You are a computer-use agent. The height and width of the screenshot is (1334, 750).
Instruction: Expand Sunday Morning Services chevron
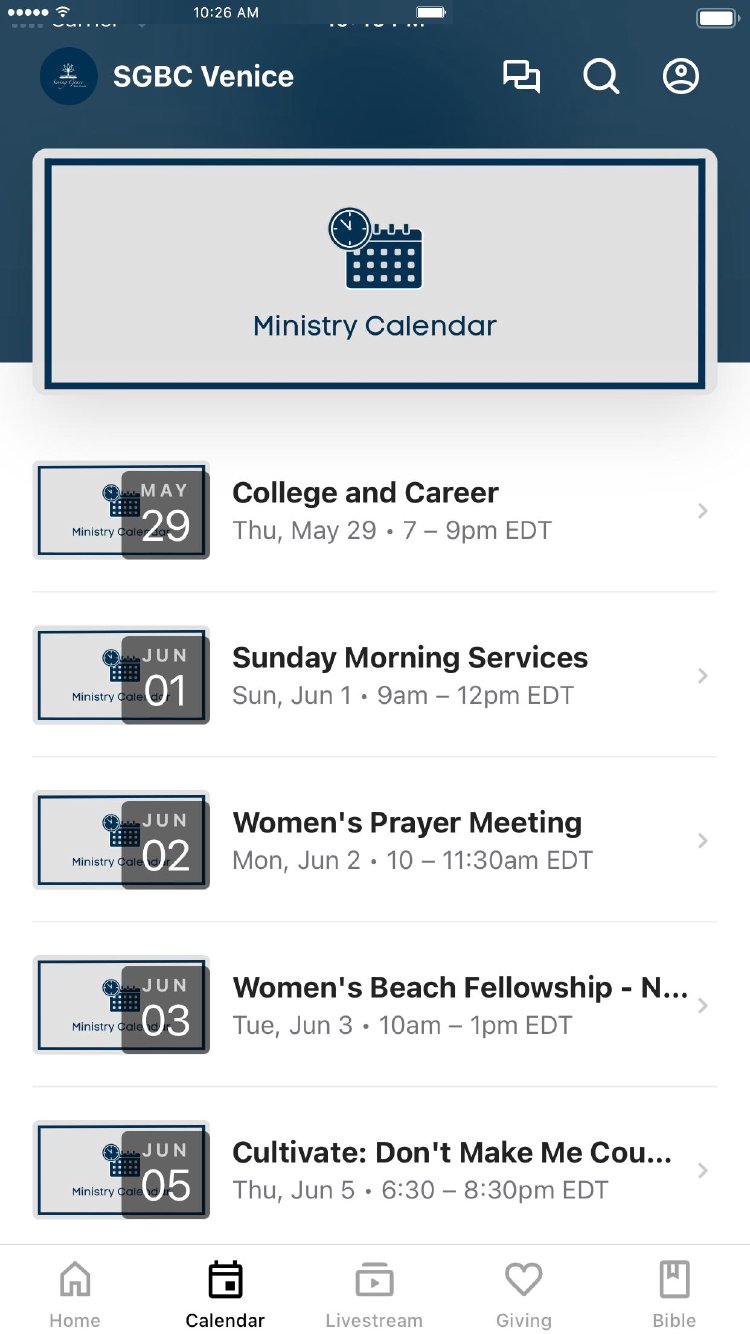point(703,676)
